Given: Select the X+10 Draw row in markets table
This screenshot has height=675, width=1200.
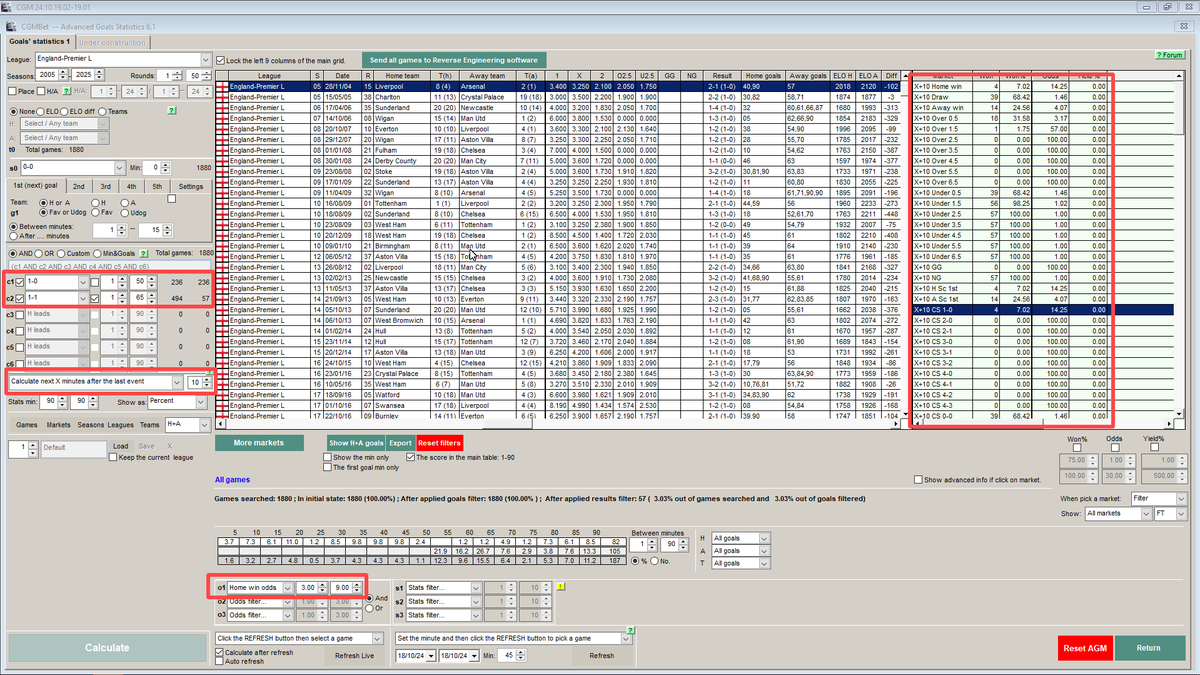Looking at the screenshot, I should click(1009, 96).
